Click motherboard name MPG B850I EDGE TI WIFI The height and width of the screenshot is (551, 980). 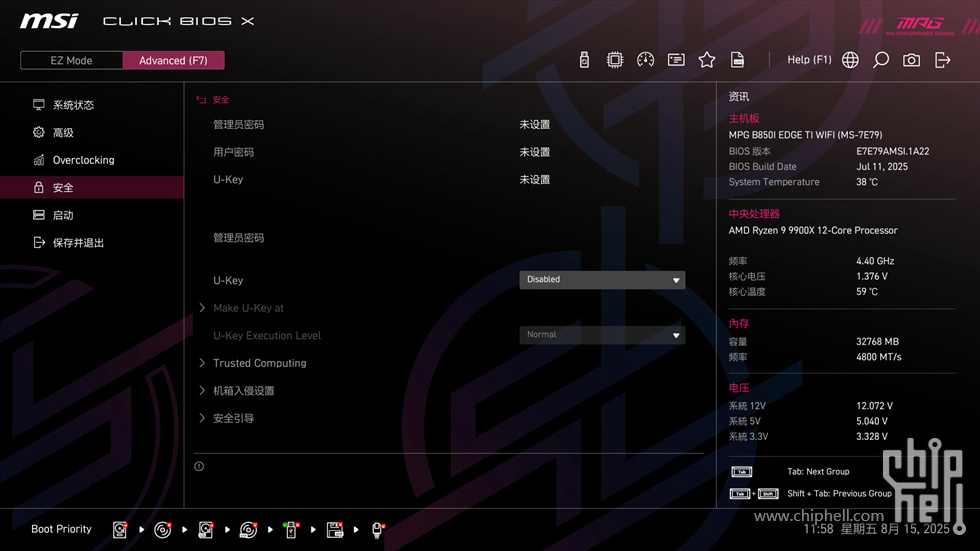(x=805, y=135)
